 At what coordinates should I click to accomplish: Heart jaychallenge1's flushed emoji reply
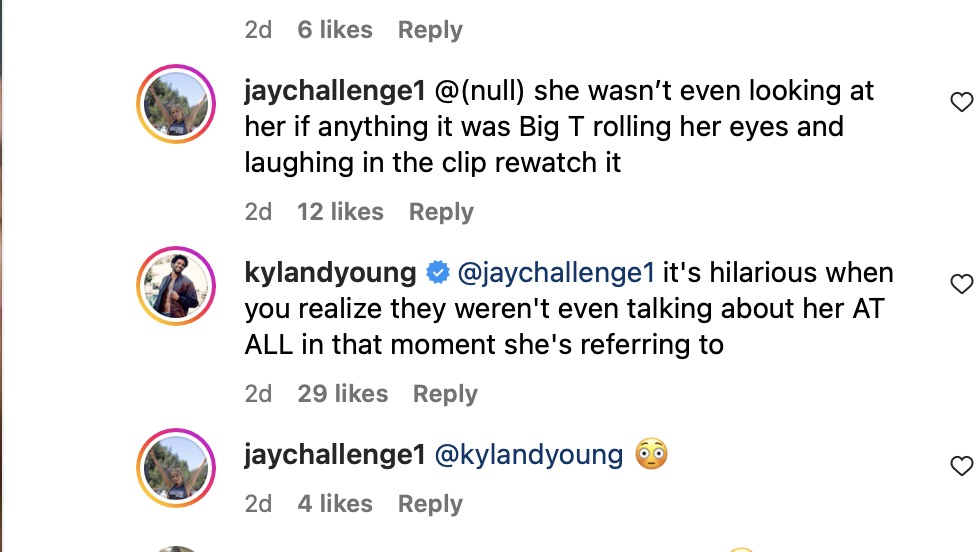pos(960,466)
